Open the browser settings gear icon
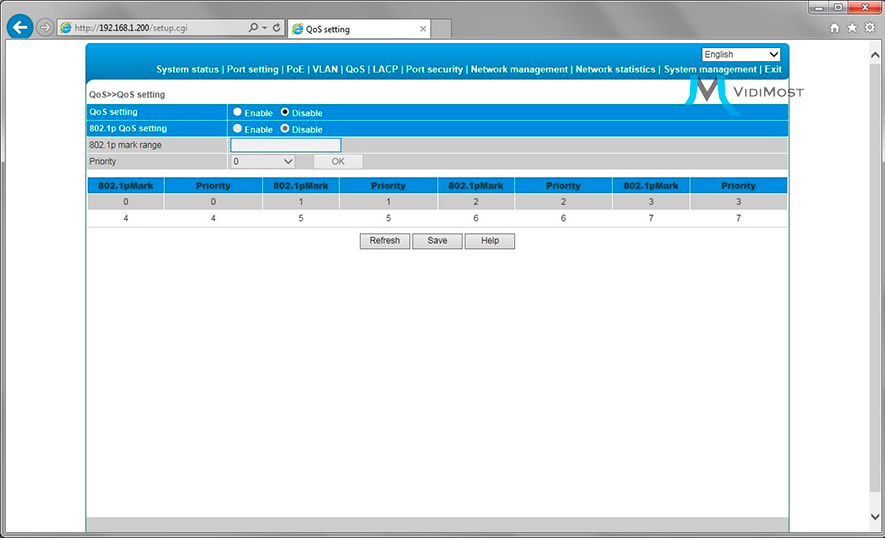This screenshot has width=885, height=538. 869,28
